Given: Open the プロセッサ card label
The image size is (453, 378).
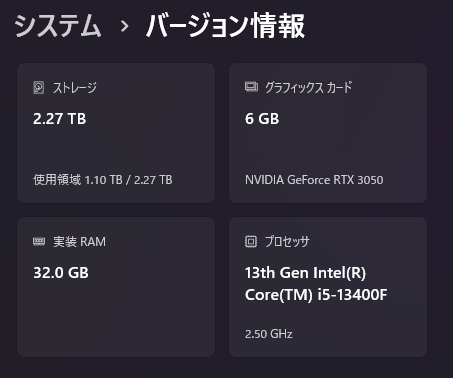Looking at the screenshot, I should (287, 241).
